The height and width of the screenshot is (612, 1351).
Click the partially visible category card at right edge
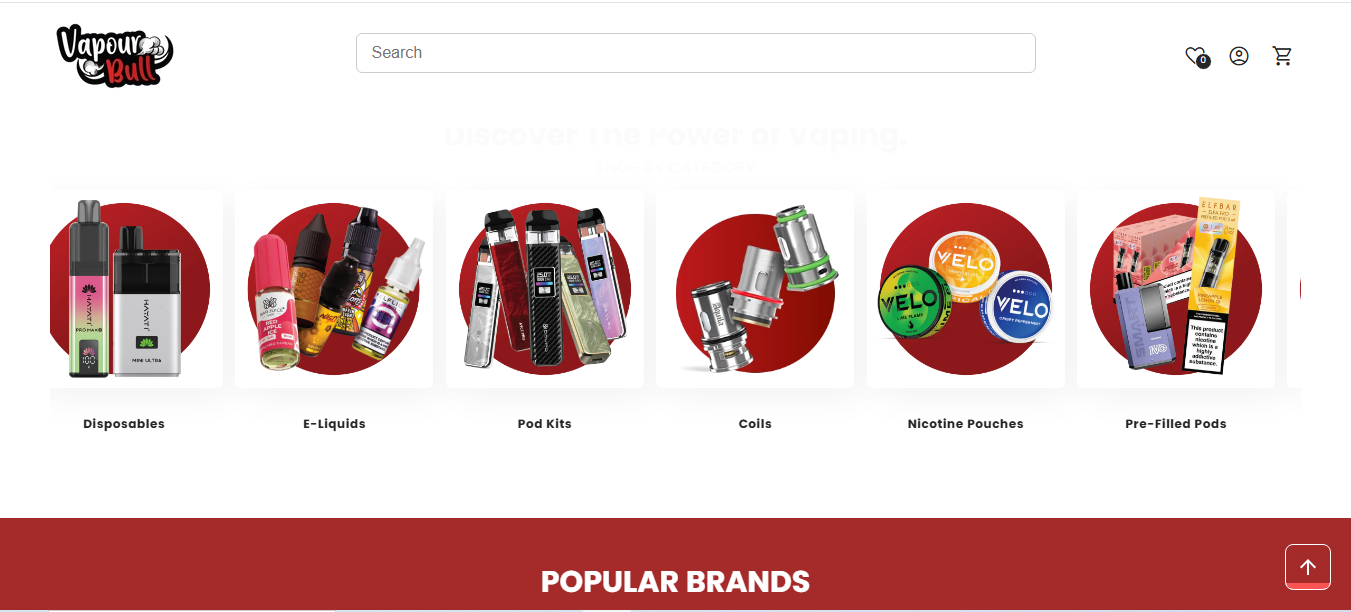pyautogui.click(x=1294, y=289)
